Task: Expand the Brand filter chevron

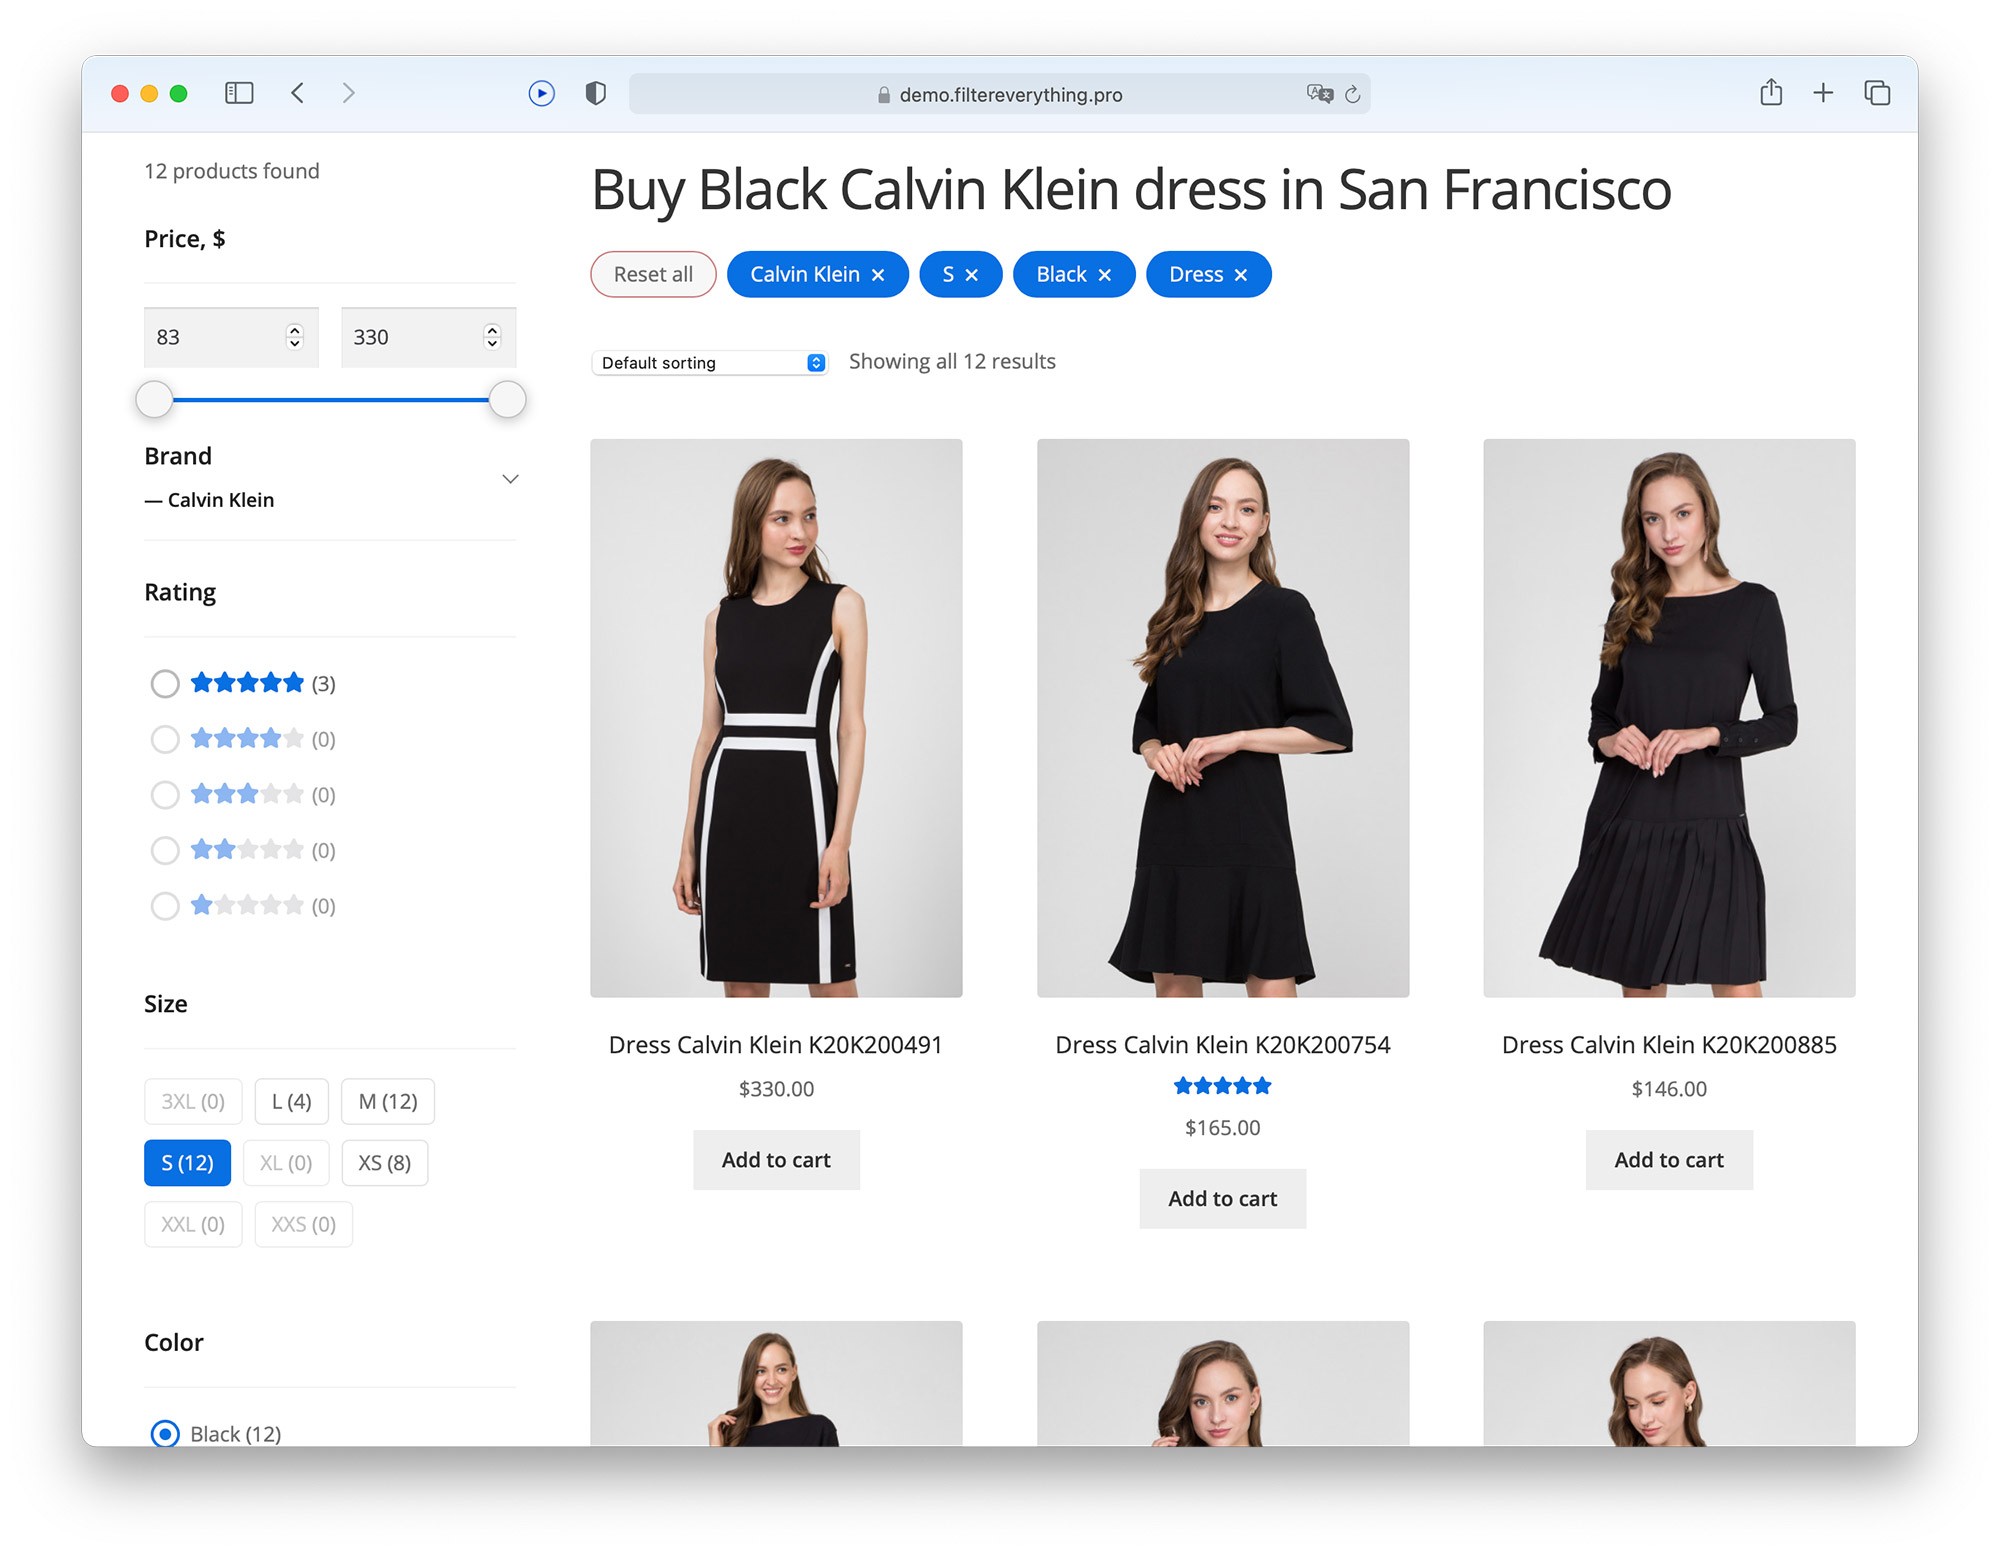Action: [x=510, y=479]
